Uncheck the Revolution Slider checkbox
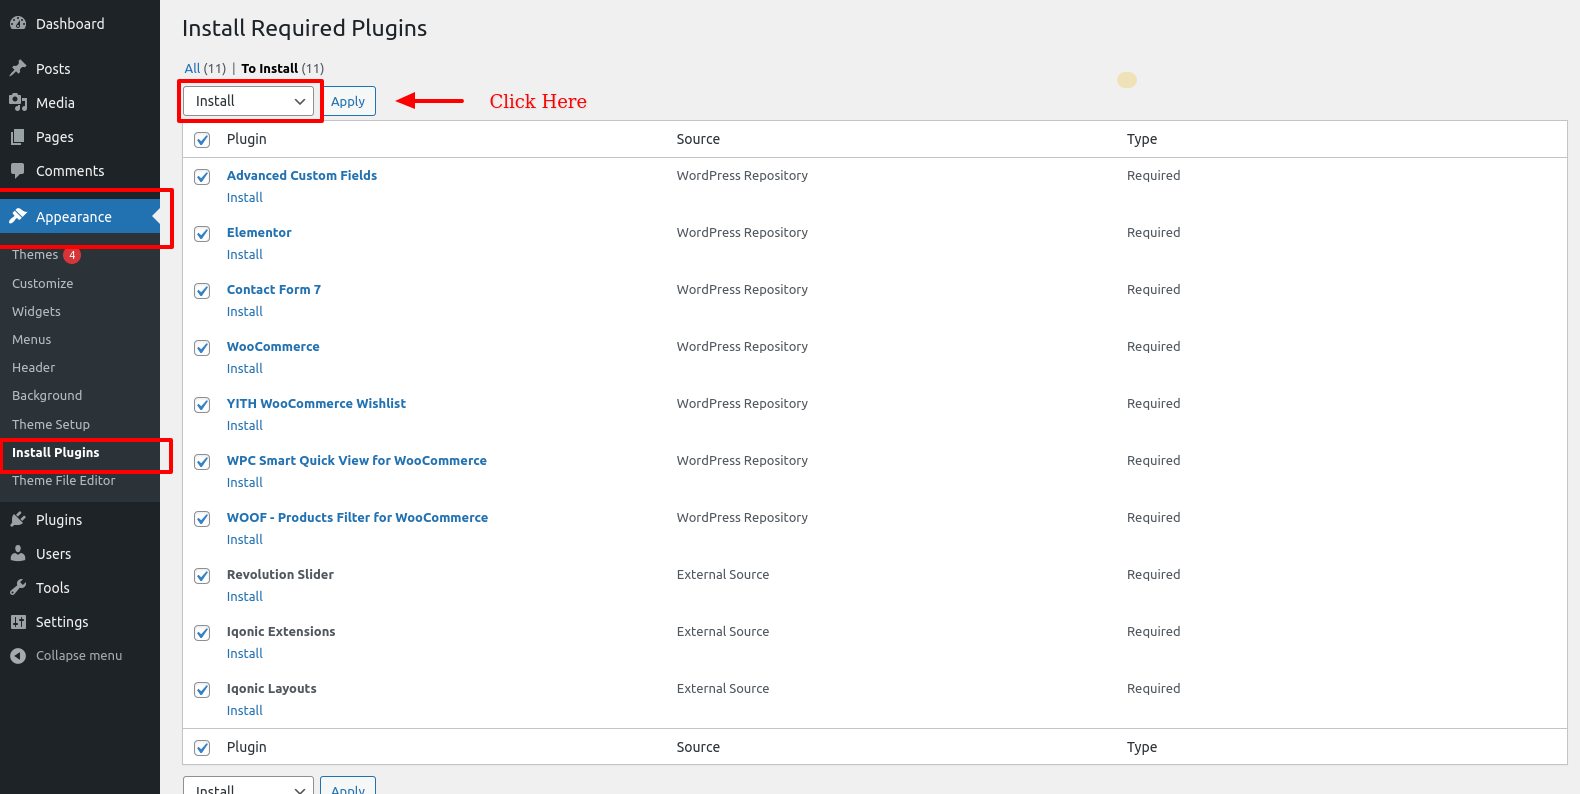This screenshot has height=794, width=1580. point(202,576)
